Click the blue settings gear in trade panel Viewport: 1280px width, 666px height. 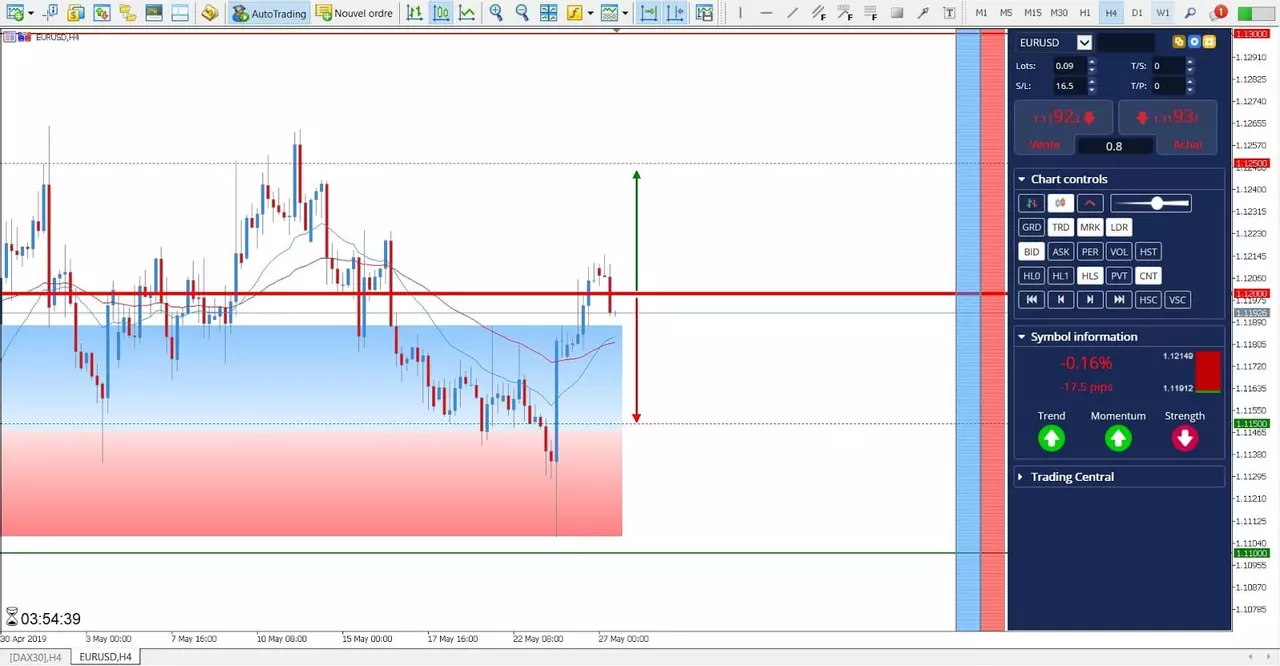pyautogui.click(x=1194, y=42)
